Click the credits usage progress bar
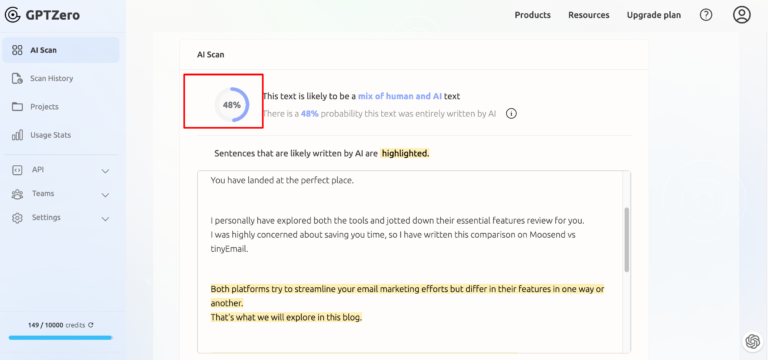 click(60, 337)
